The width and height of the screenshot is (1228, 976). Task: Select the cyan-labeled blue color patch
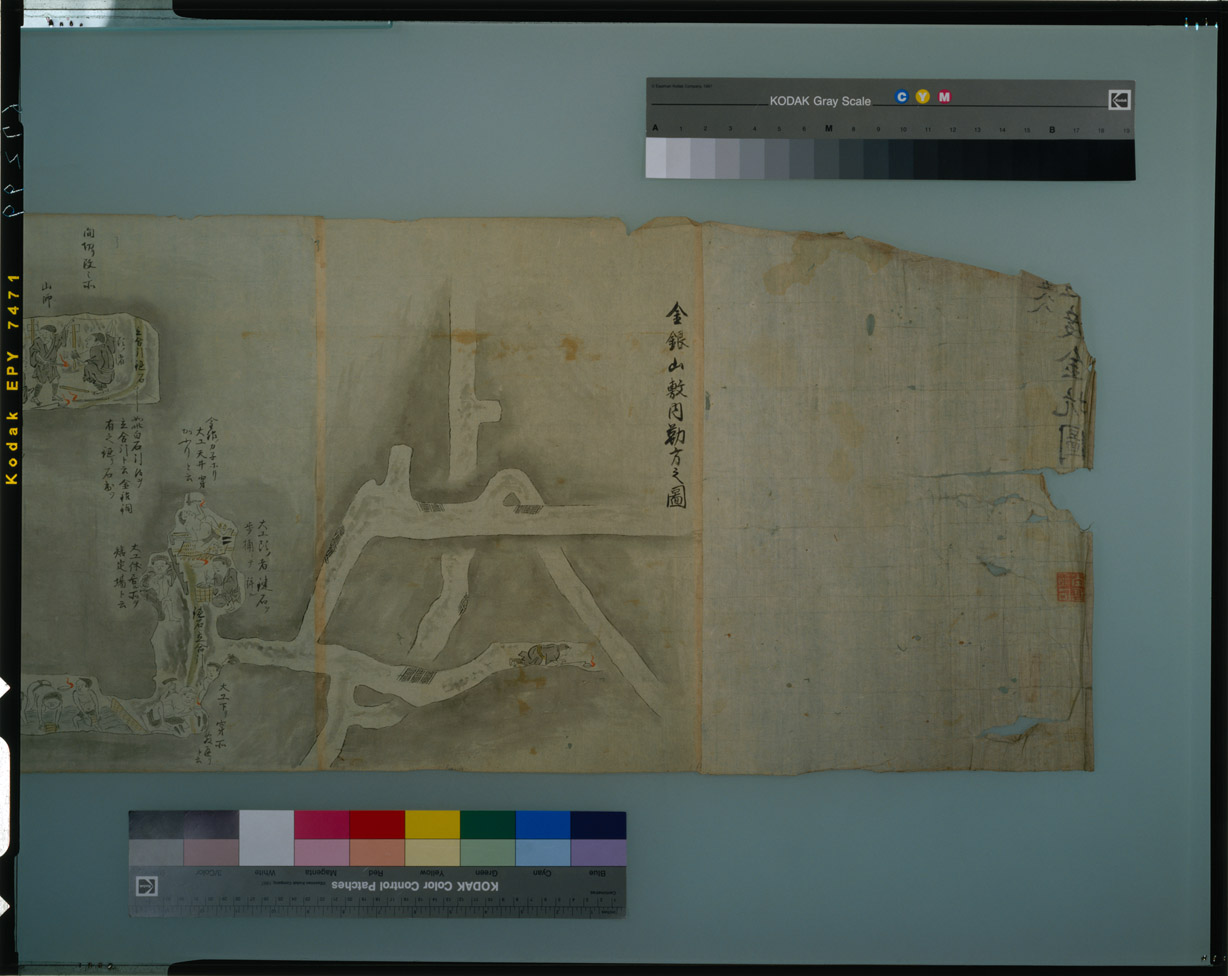coord(543,825)
